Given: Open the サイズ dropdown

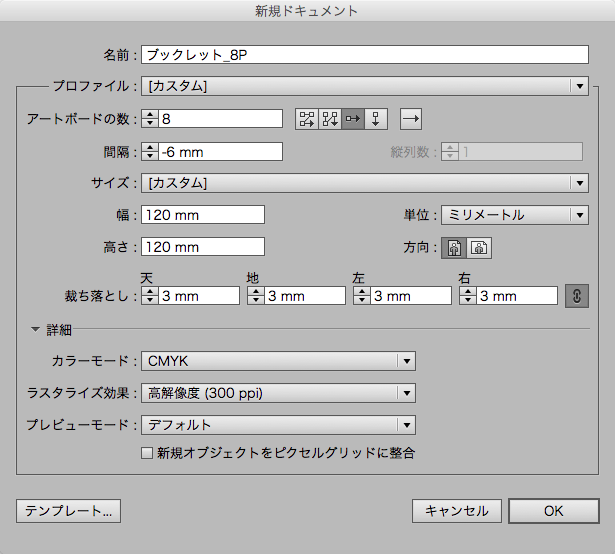Looking at the screenshot, I should tap(365, 183).
